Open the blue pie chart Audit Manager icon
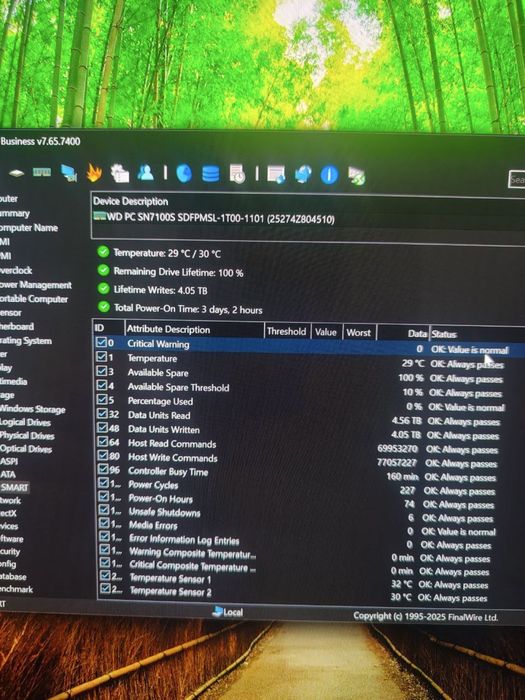This screenshot has width=525, height=700. tap(184, 173)
